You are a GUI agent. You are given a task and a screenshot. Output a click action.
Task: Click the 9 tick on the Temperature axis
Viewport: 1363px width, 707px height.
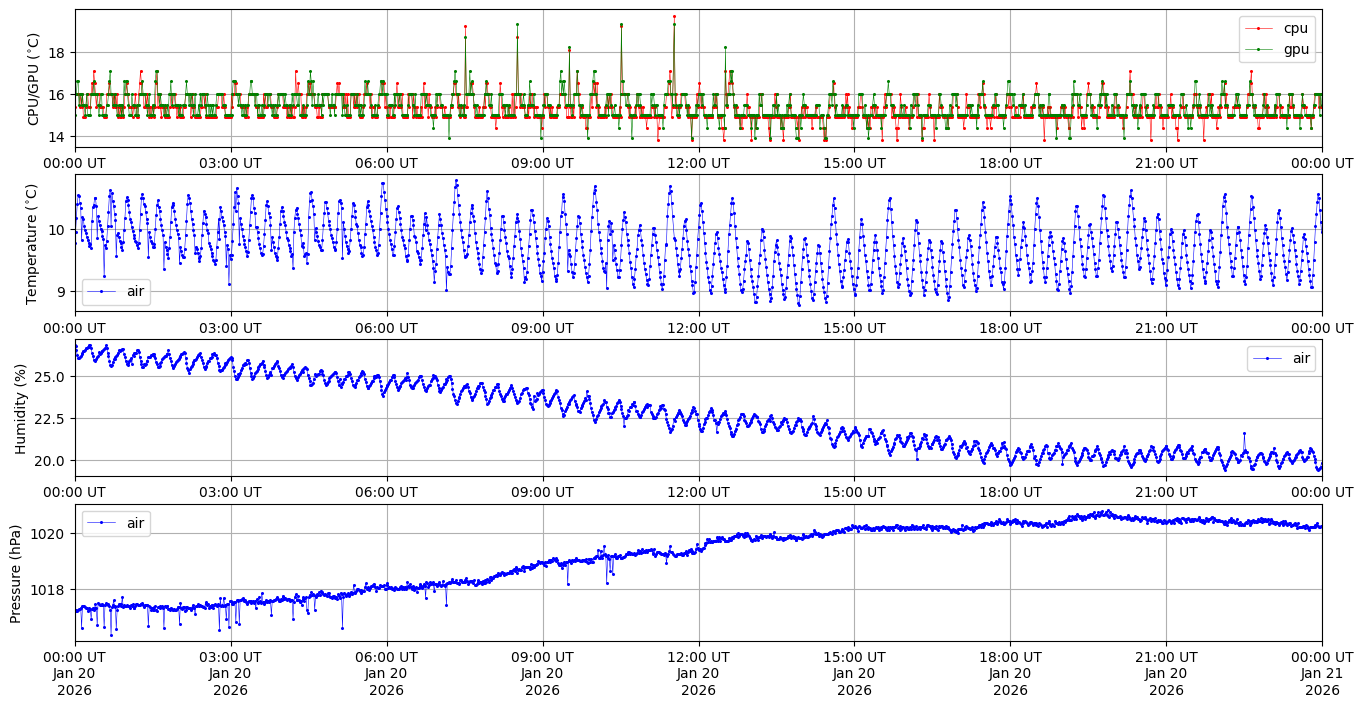pos(61,292)
